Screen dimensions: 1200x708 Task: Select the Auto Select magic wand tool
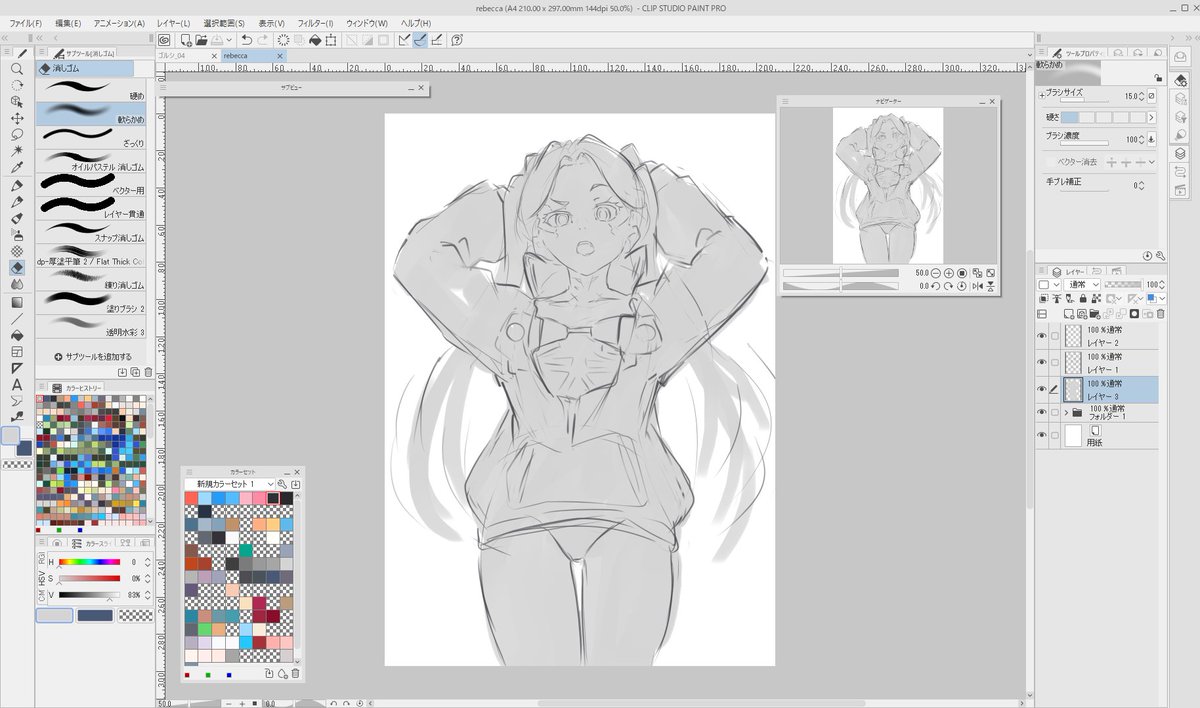tap(17, 150)
